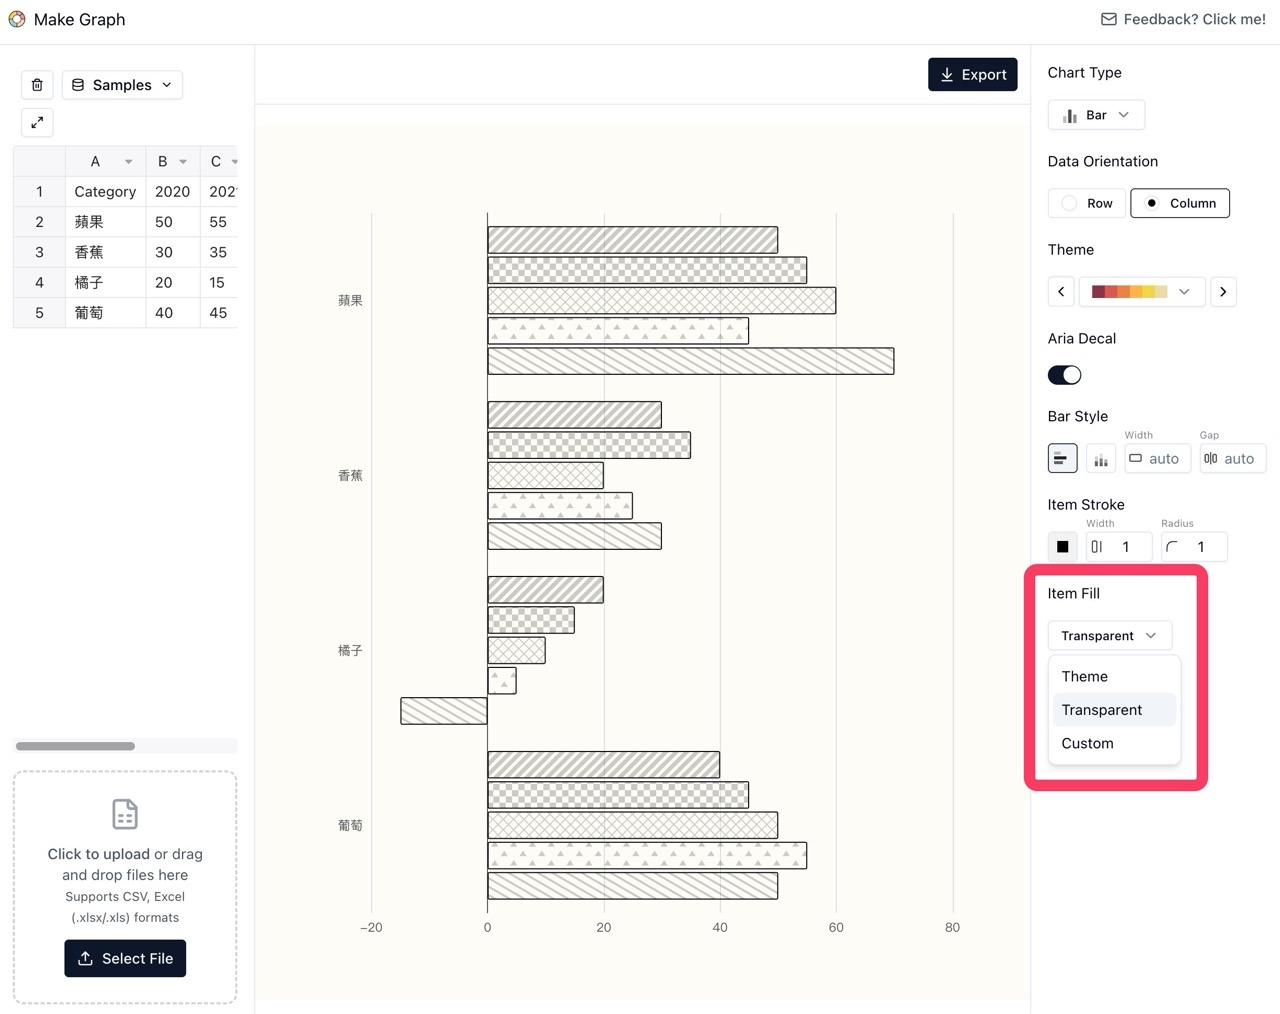The image size is (1280, 1014).
Task: Click the 香蕉 cell in row 3
Action: [105, 252]
